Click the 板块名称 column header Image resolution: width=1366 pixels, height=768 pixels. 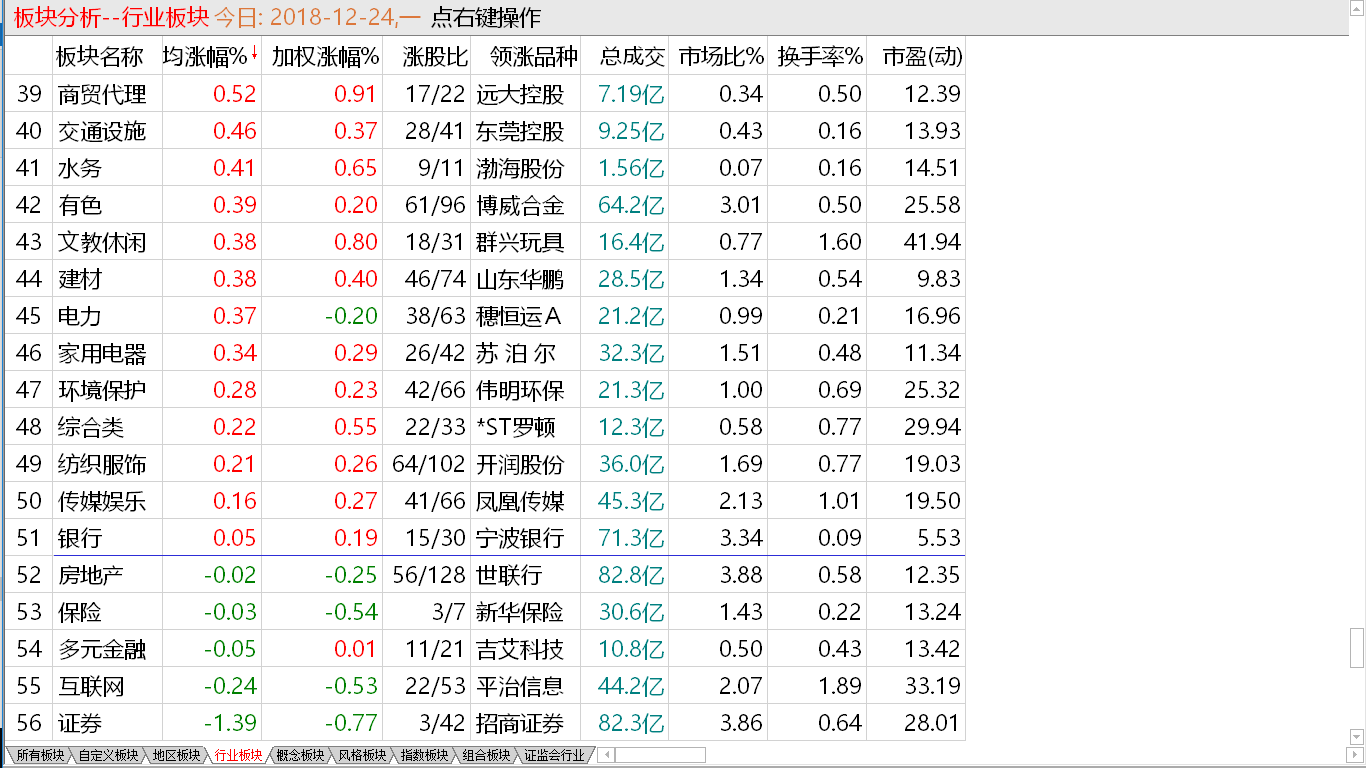tap(100, 56)
